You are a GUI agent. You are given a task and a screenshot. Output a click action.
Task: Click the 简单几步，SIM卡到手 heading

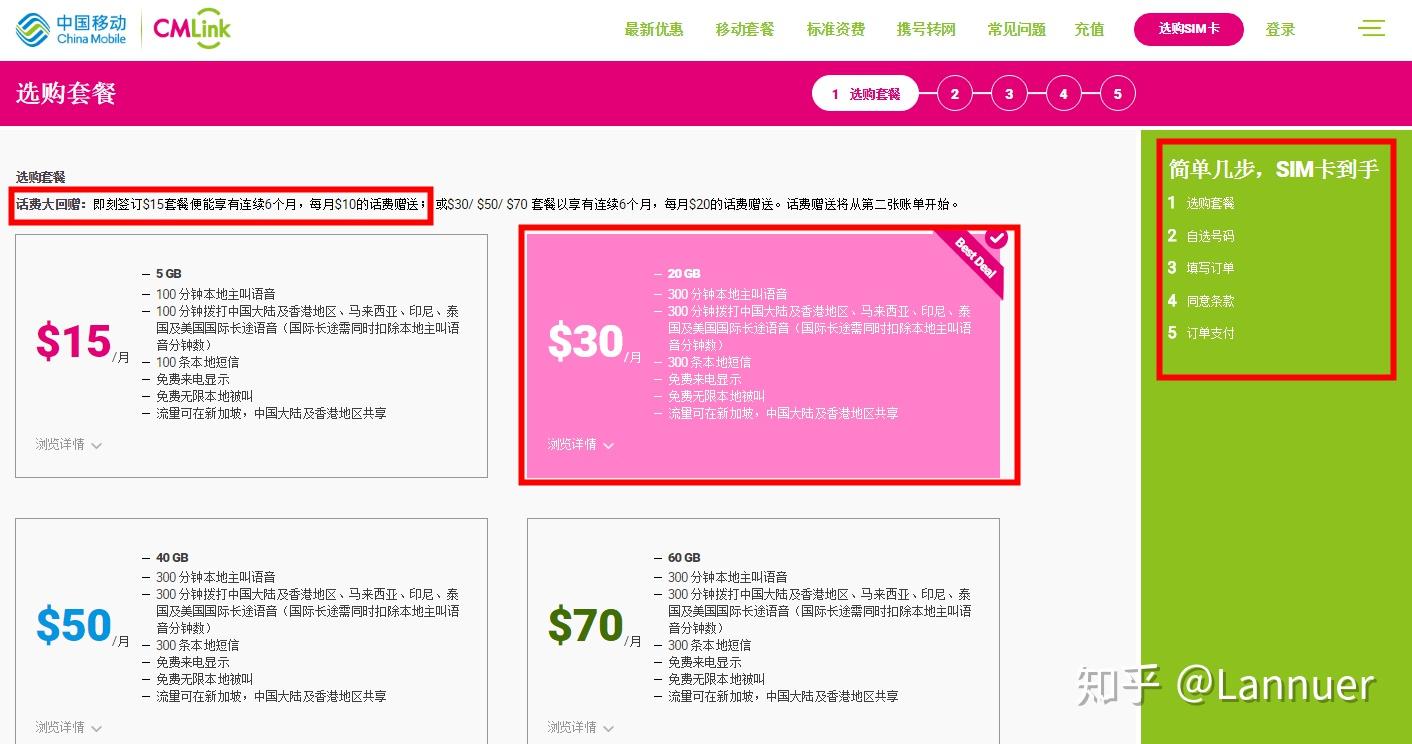[1274, 169]
